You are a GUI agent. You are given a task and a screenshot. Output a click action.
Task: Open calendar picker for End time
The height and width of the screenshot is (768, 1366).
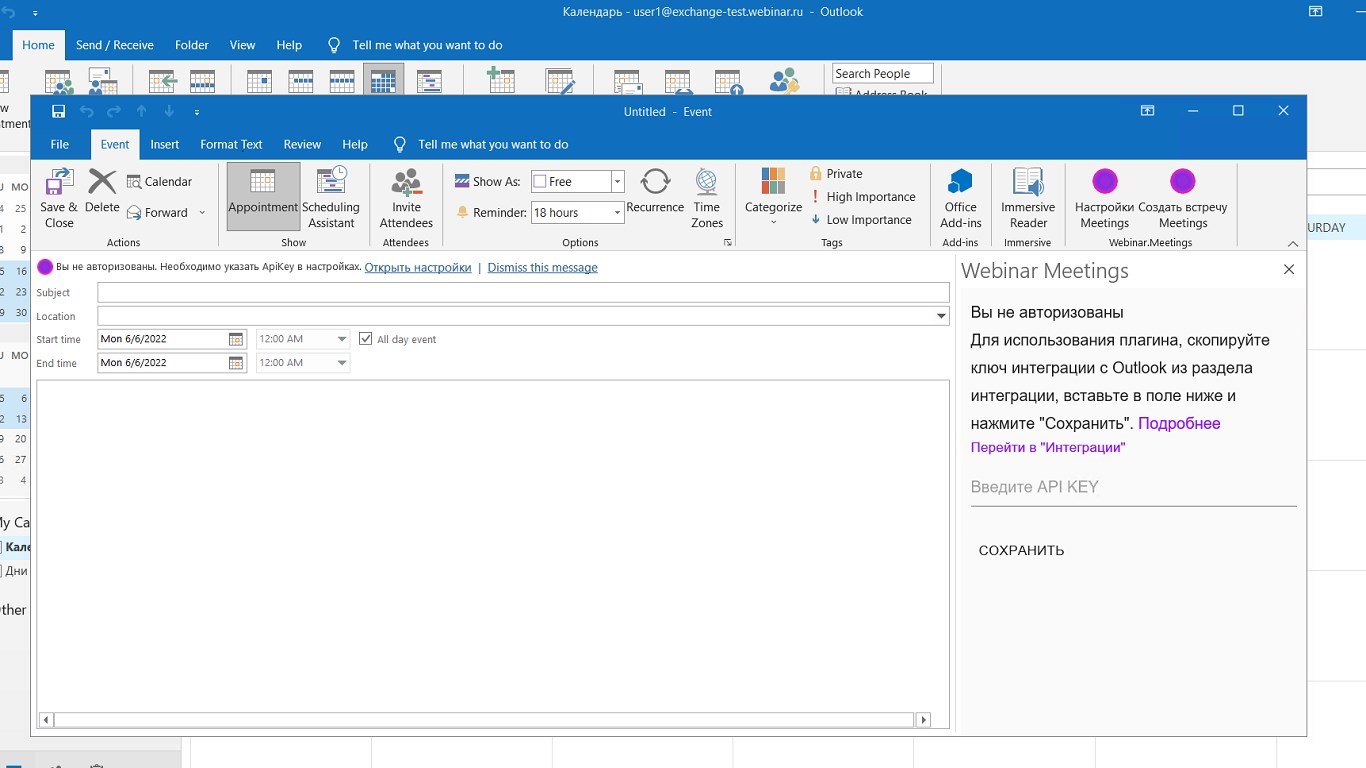coord(236,363)
